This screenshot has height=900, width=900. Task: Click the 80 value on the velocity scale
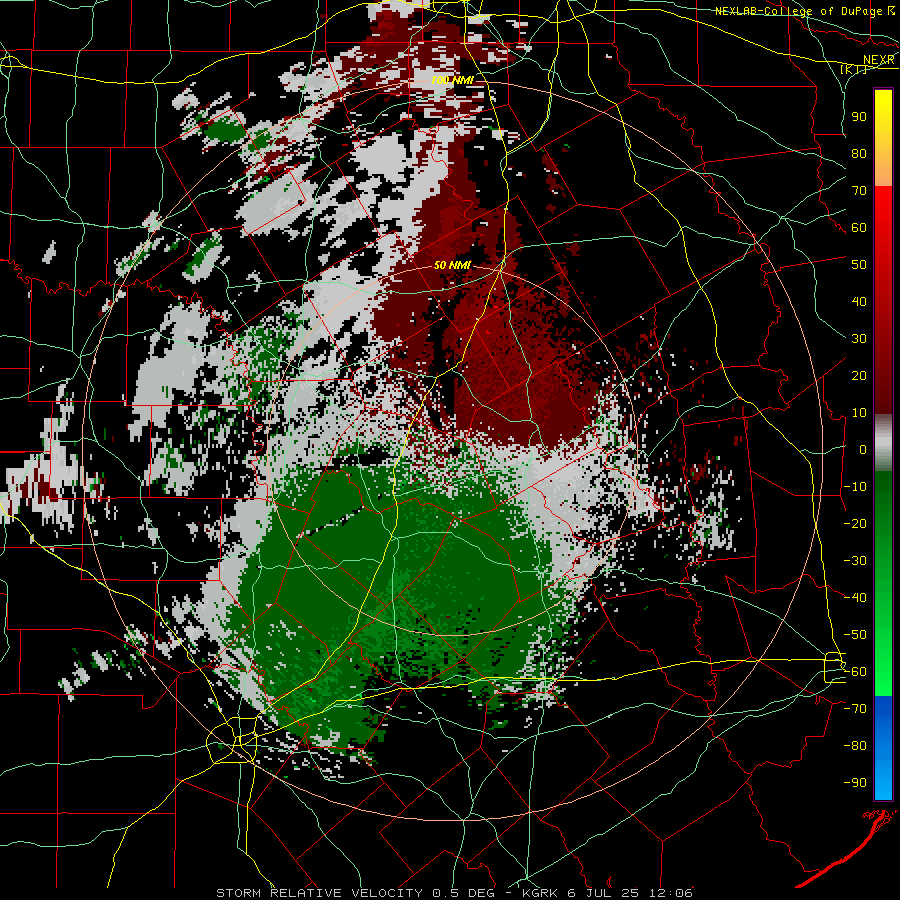click(x=859, y=153)
